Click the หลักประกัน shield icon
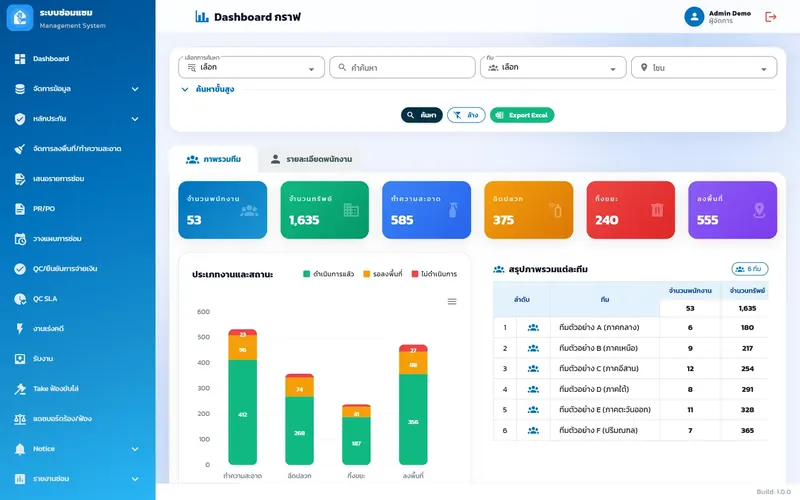The height and width of the screenshot is (500, 800). (20, 119)
